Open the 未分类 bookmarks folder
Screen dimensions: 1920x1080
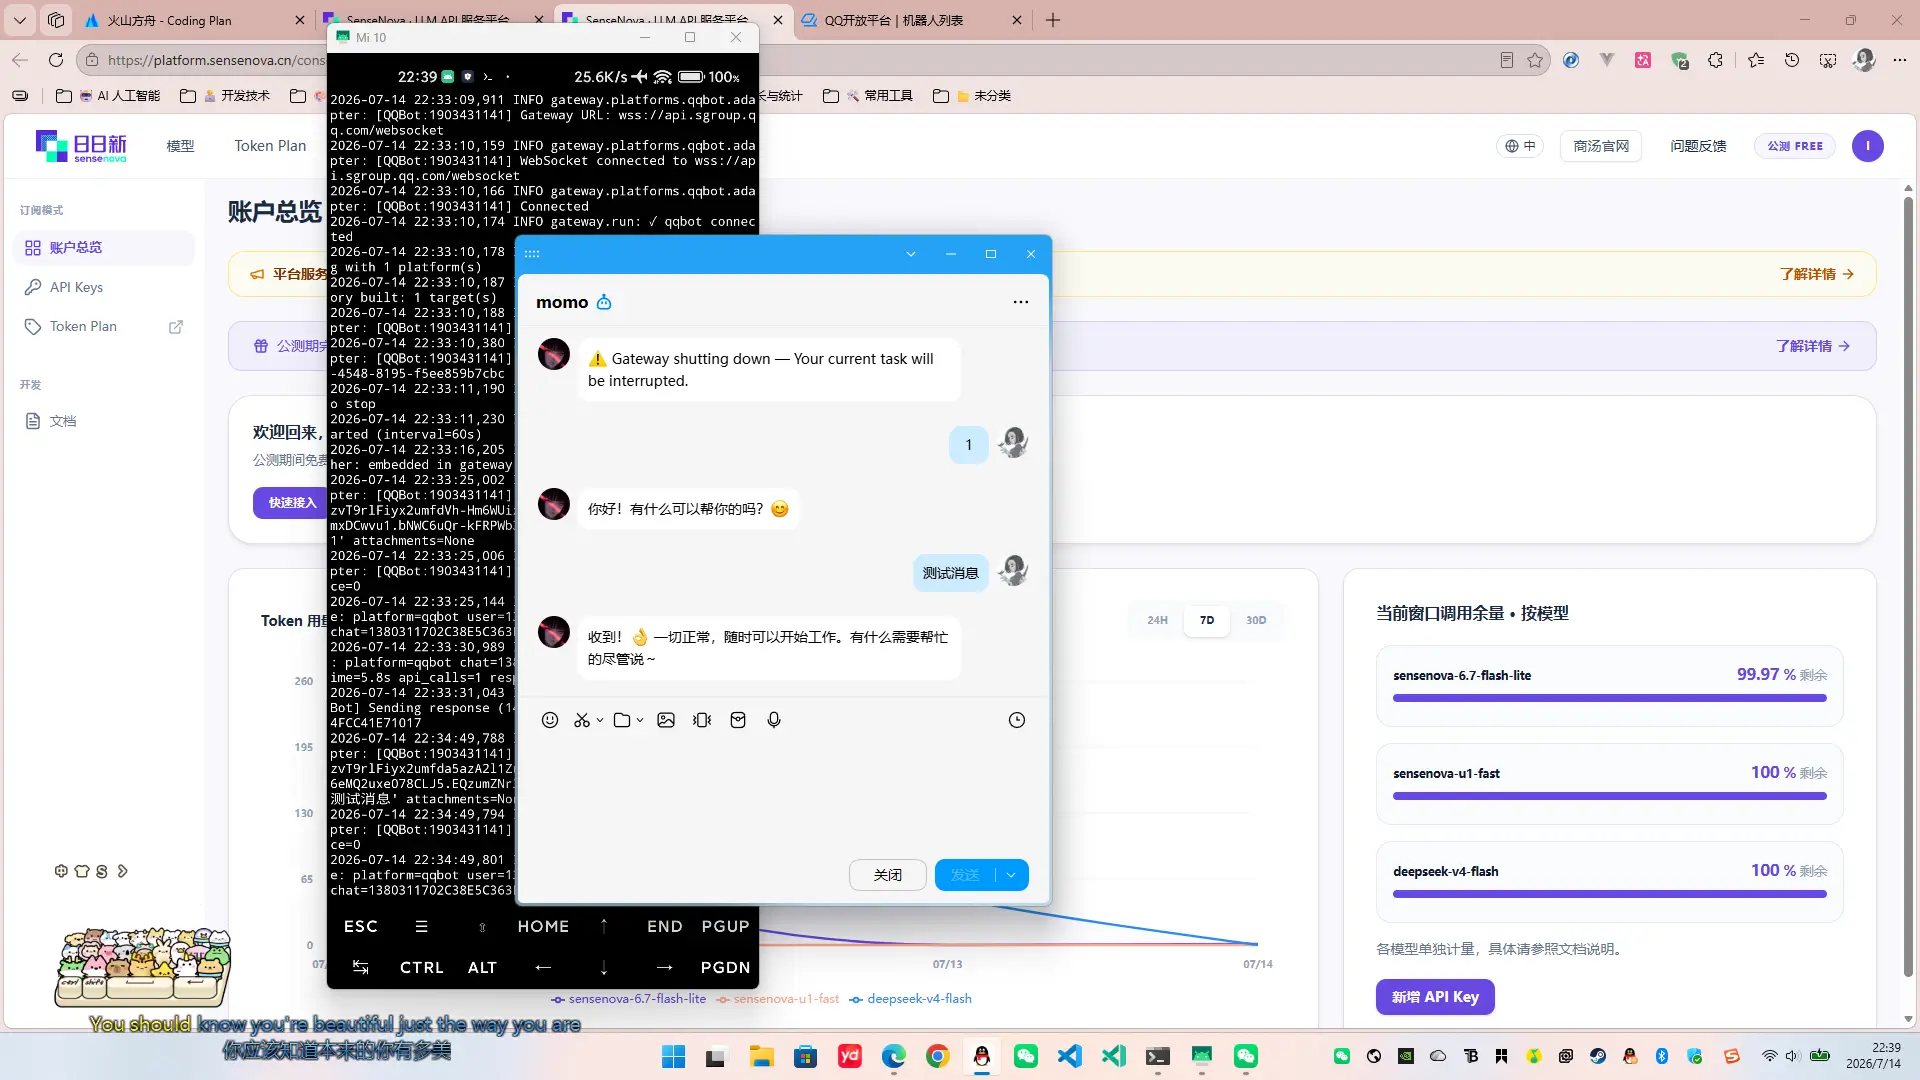click(x=972, y=96)
